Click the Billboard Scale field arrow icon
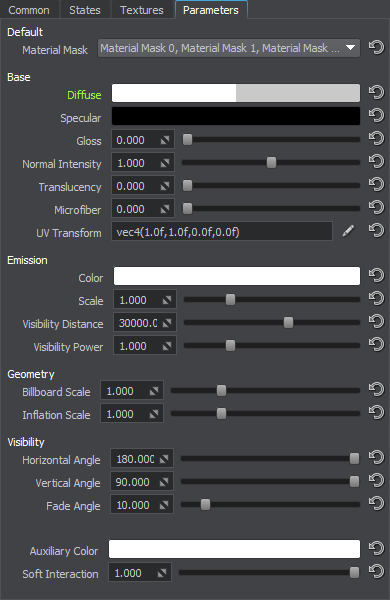390x600 pixels. 154,391
